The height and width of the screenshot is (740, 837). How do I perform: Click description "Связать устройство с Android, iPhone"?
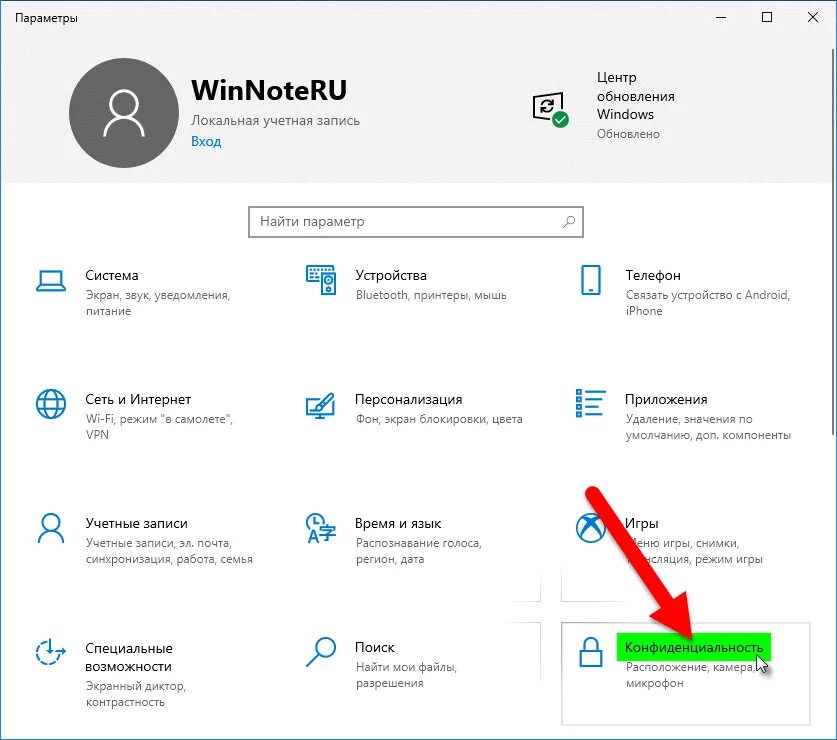click(707, 303)
